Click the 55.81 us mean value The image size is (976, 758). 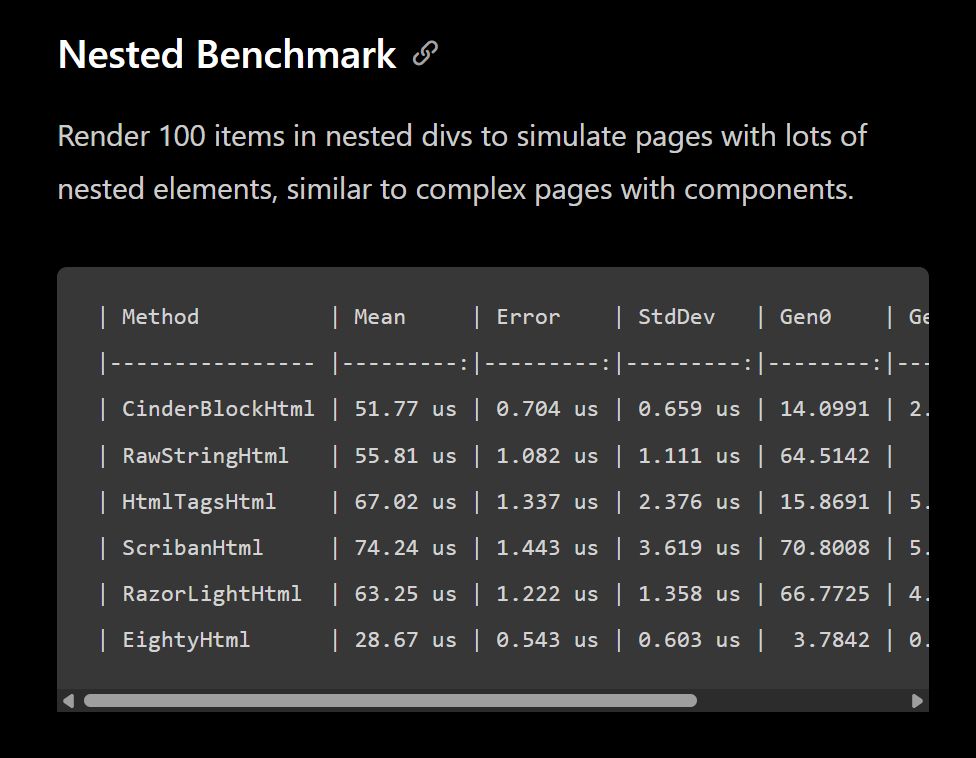[x=405, y=456]
